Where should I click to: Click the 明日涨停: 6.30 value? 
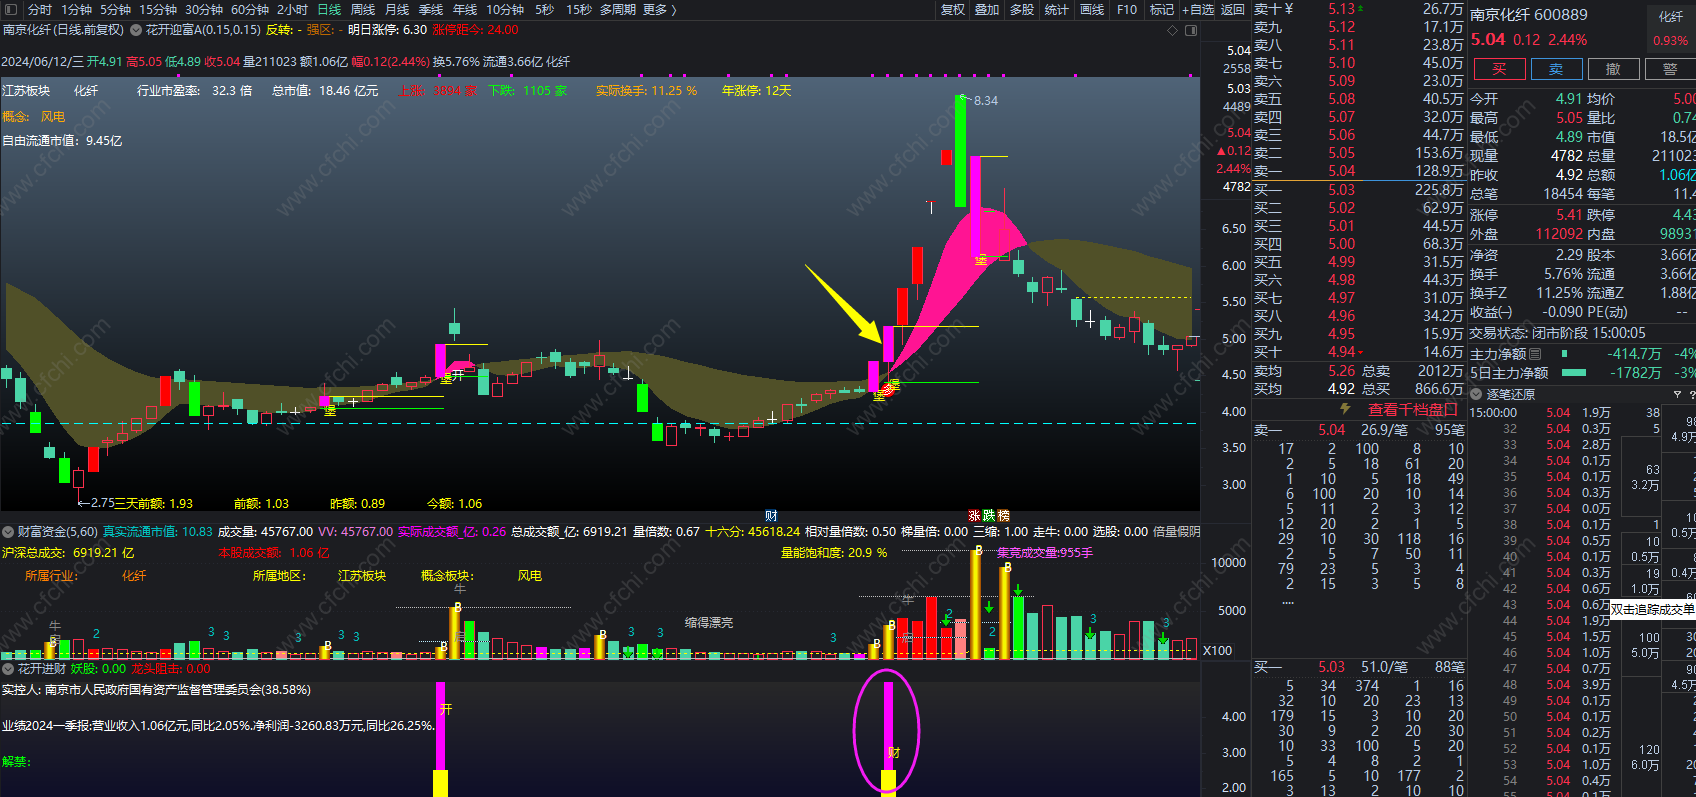click(x=388, y=30)
